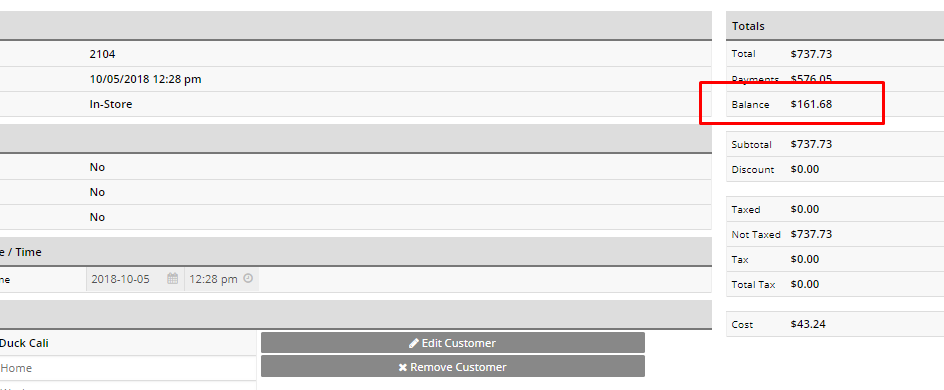The image size is (944, 390).
Task: Click the 2018-10-05 date input field
Action: (x=135, y=279)
